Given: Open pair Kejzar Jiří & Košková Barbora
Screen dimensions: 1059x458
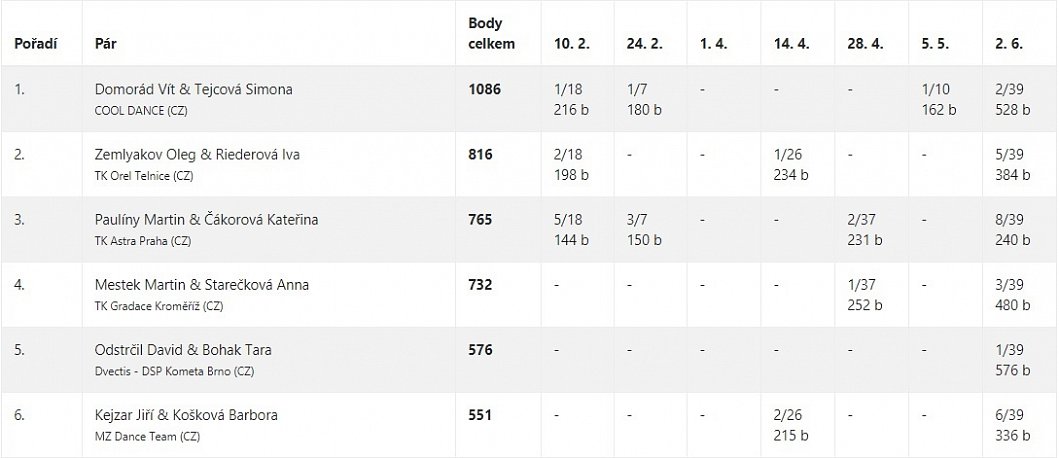Looking at the screenshot, I should coord(186,415).
